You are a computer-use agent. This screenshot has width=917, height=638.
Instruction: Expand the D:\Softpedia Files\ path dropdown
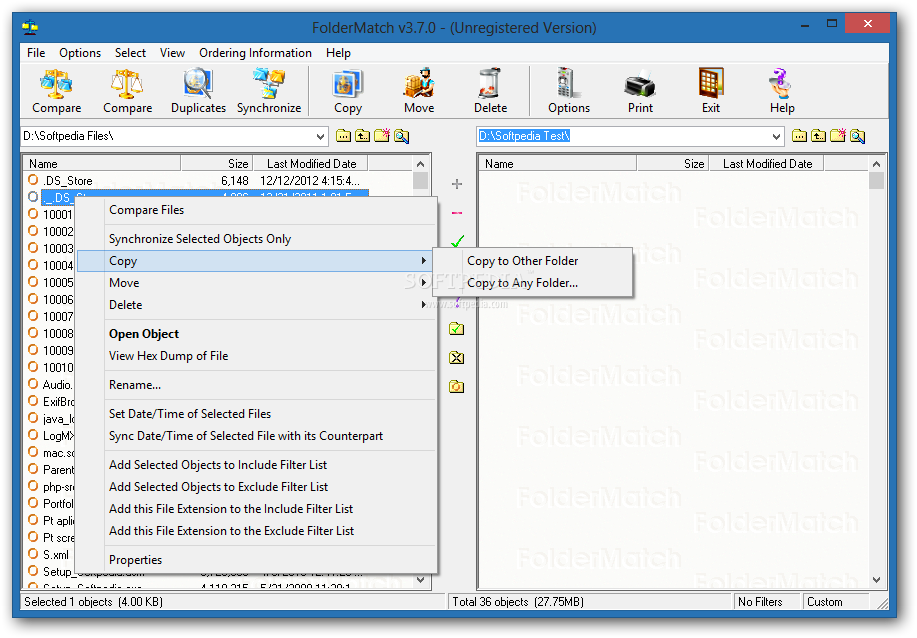[x=320, y=136]
